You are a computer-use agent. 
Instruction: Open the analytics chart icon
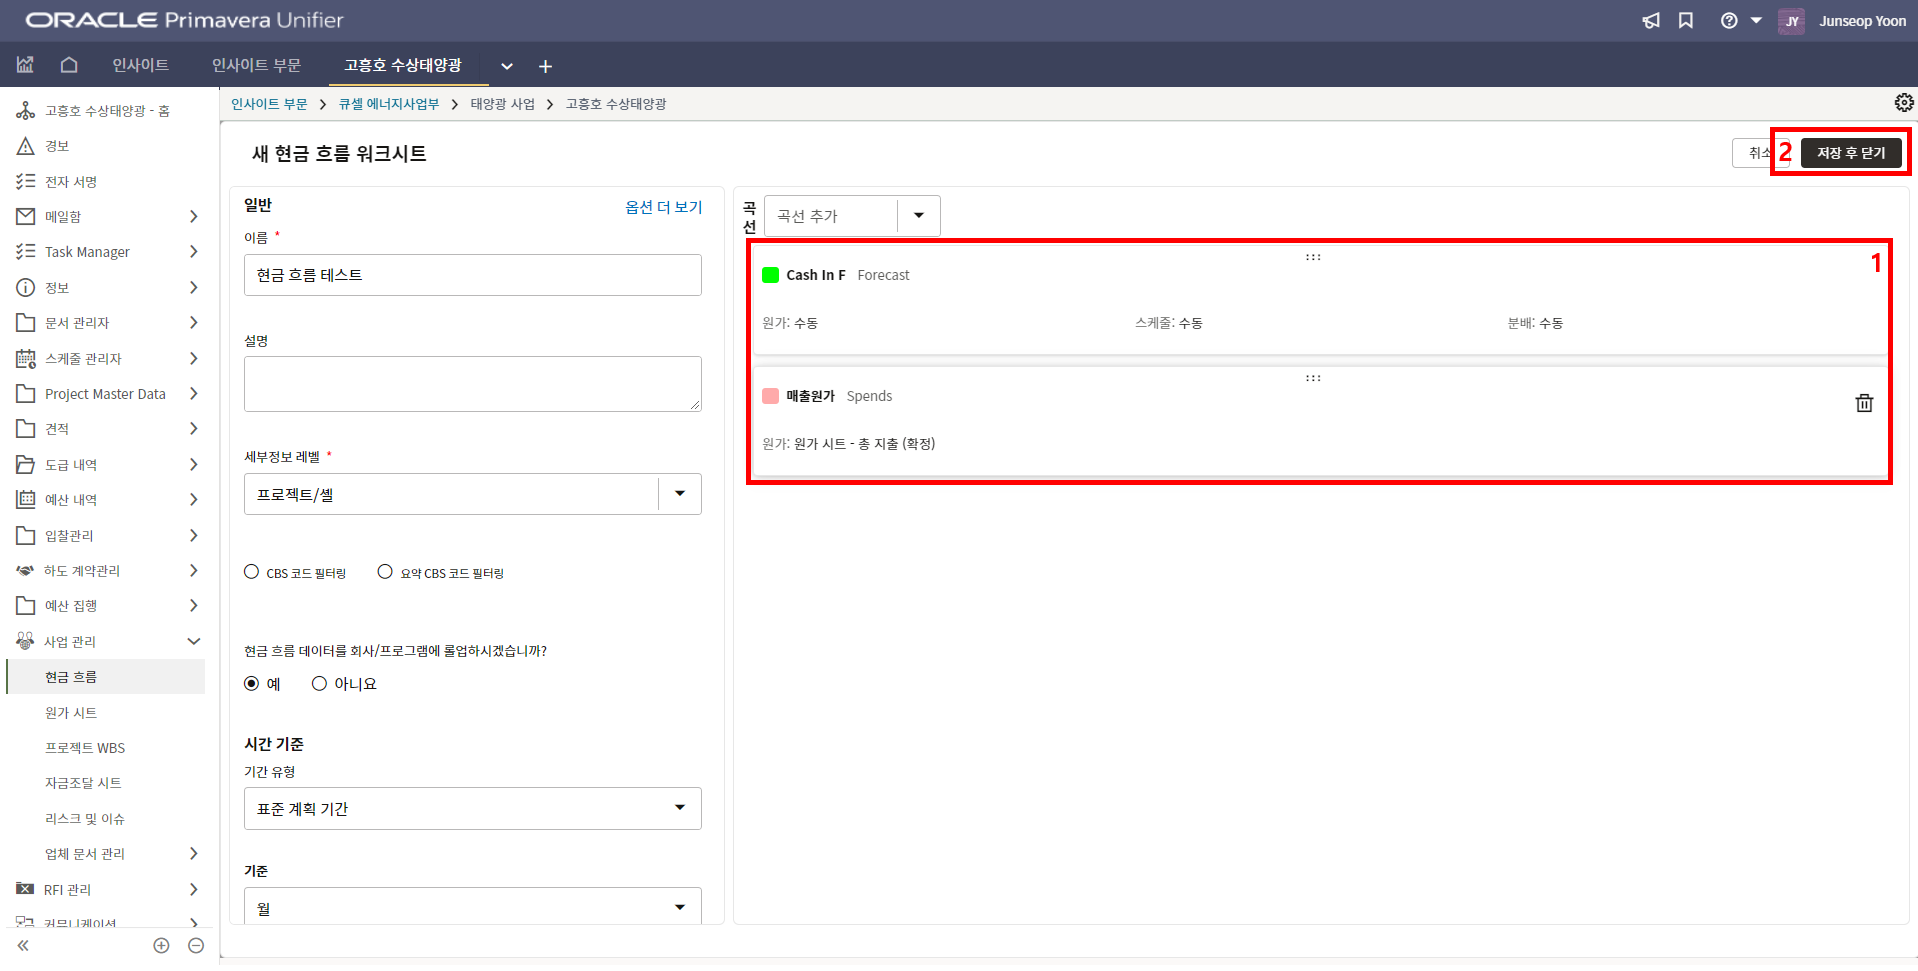[x=25, y=65]
